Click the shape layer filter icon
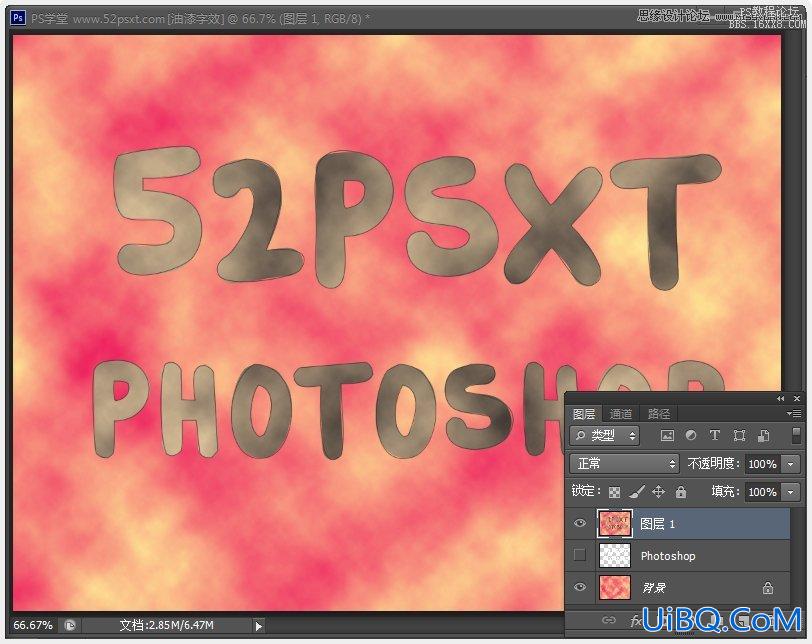Viewport: 812px width, 644px height. [x=740, y=436]
